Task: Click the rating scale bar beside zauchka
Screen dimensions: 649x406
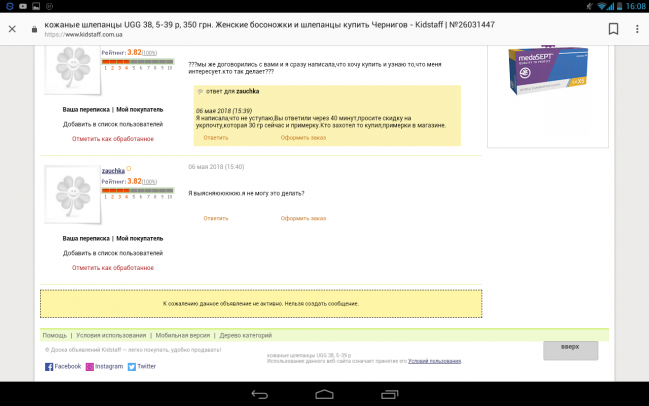Action: [x=138, y=191]
